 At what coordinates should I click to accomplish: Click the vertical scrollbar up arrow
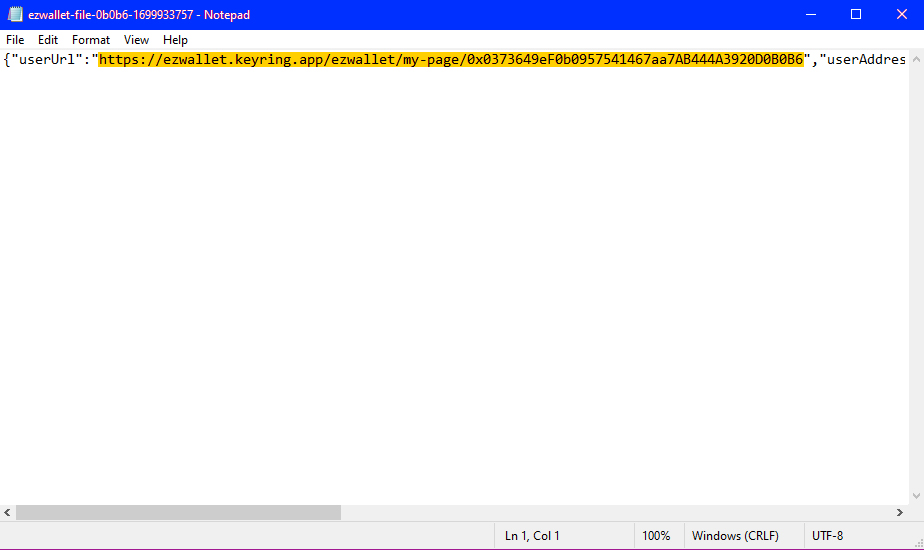pyautogui.click(x=915, y=58)
